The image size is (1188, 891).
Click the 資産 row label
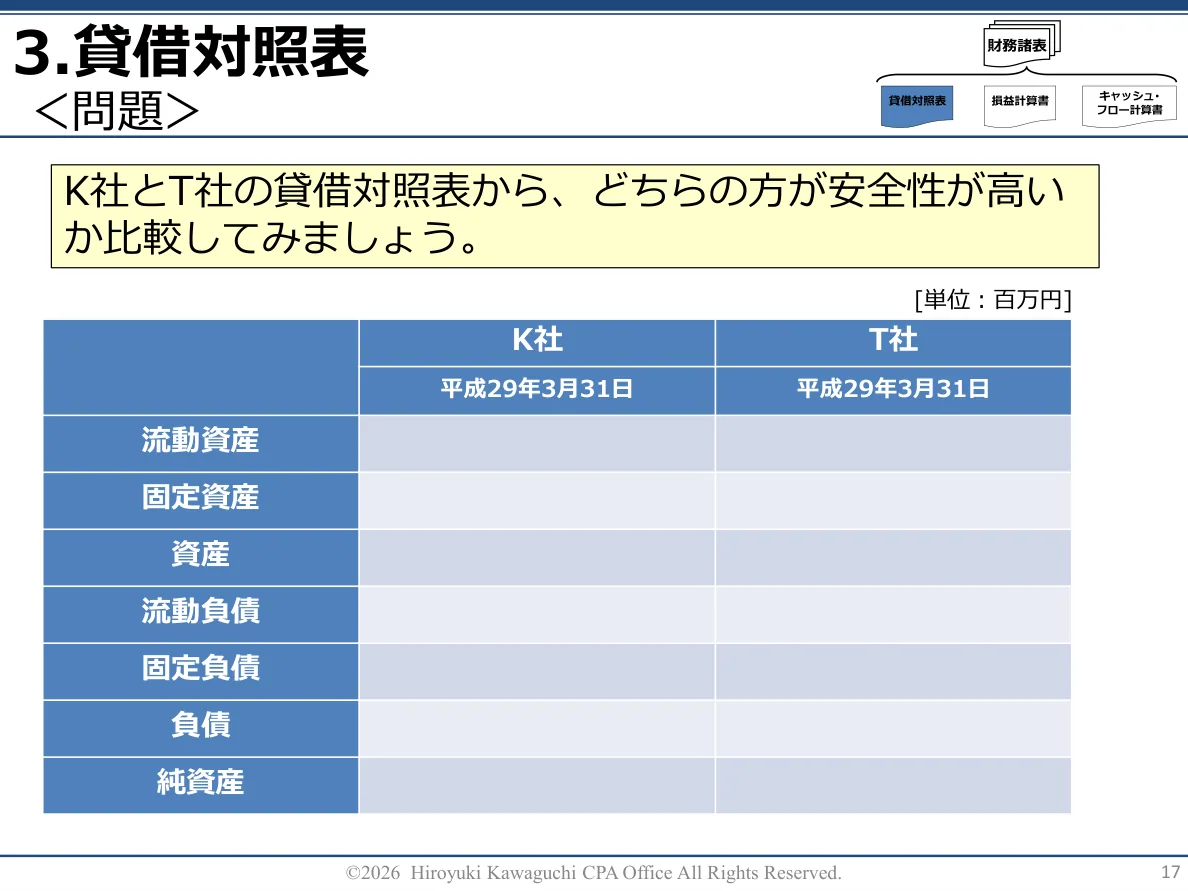point(201,557)
